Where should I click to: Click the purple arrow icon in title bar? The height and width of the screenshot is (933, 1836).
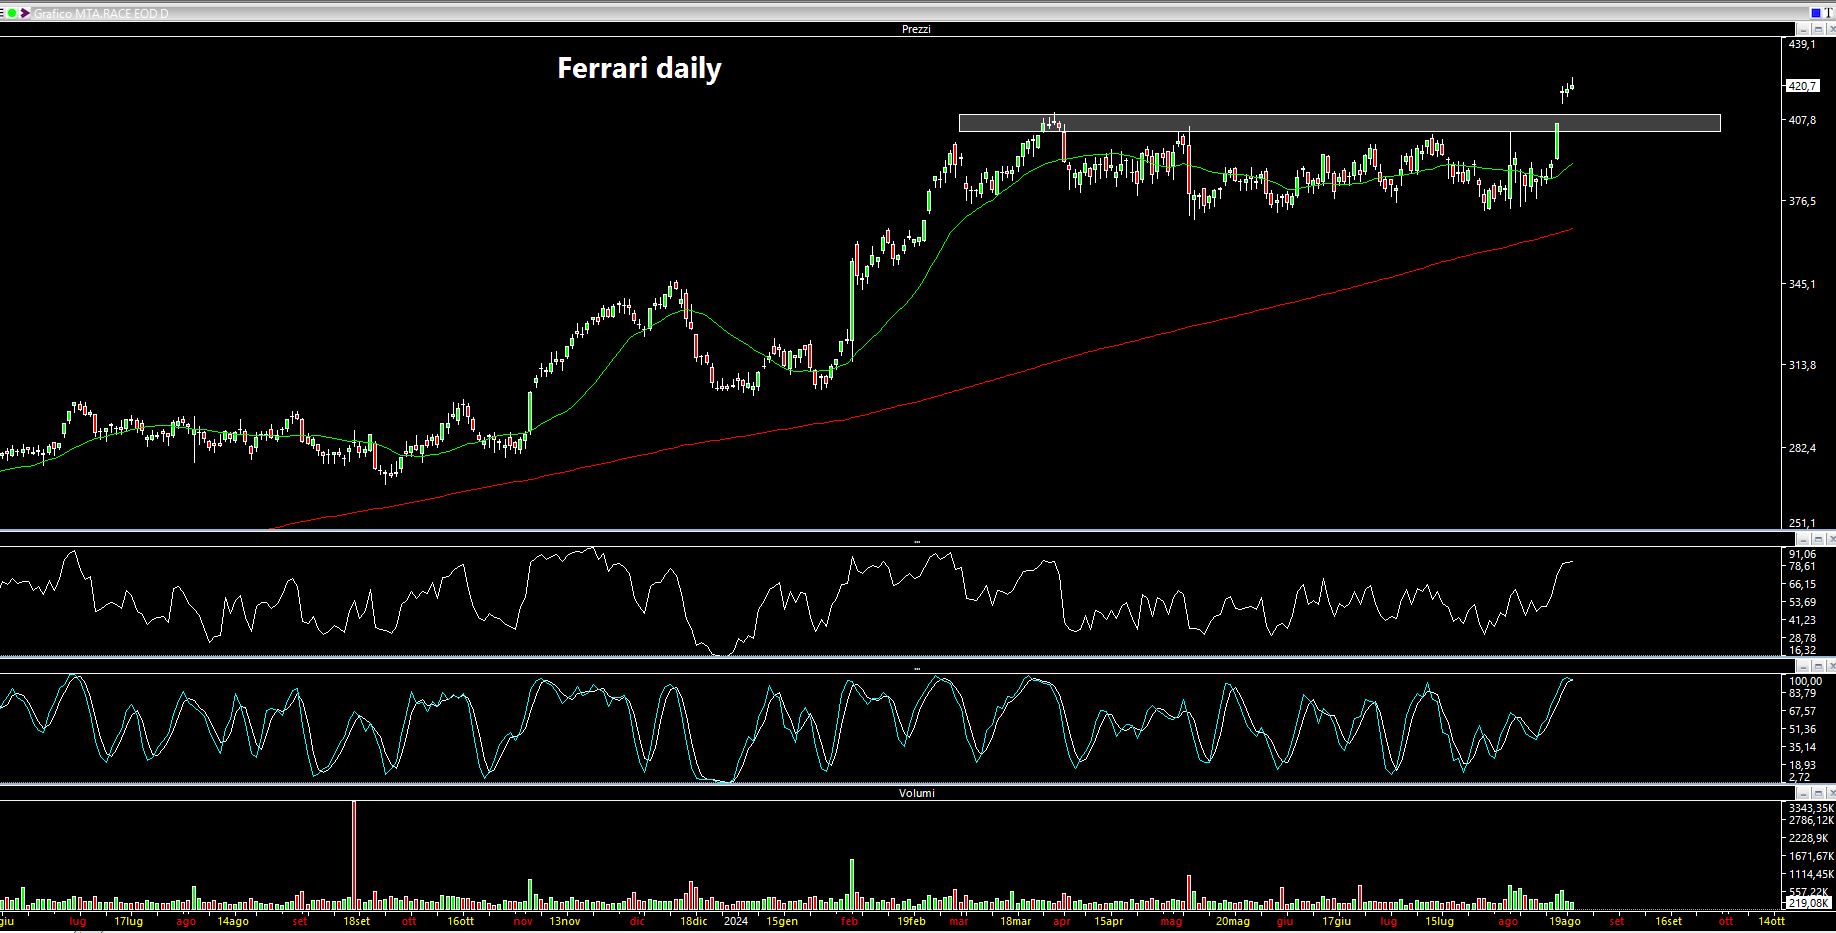[x=25, y=13]
